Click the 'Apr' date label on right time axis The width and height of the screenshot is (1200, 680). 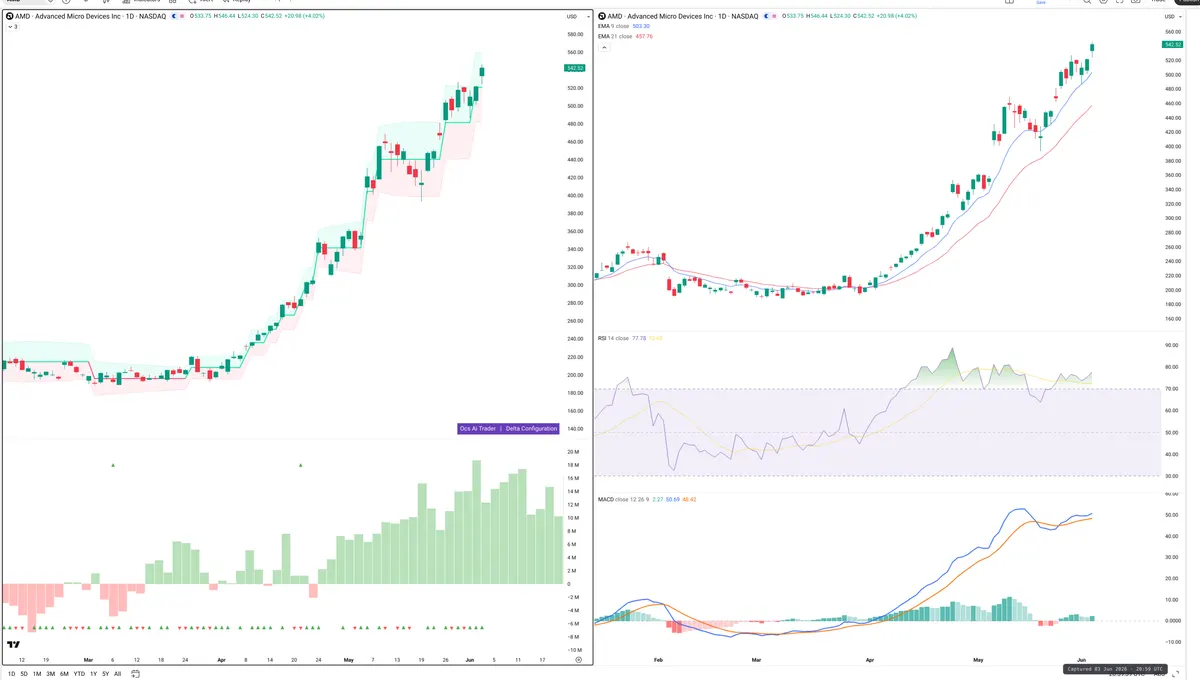pos(869,660)
